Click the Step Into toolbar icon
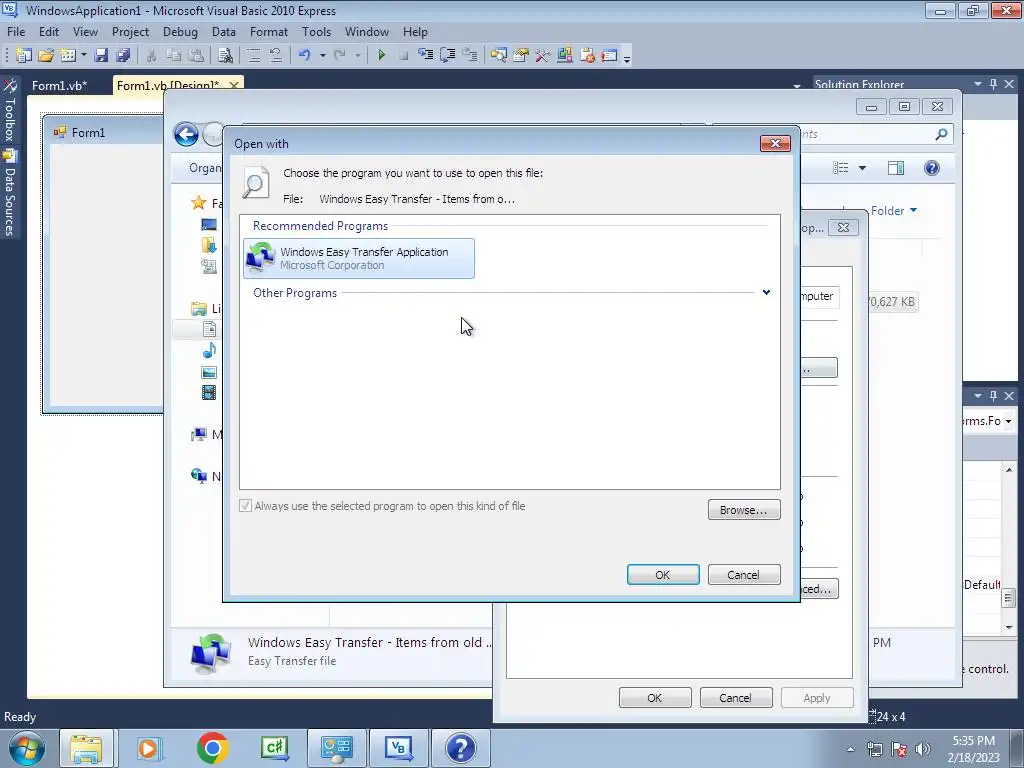Viewport: 1024px width, 768px height. point(426,56)
